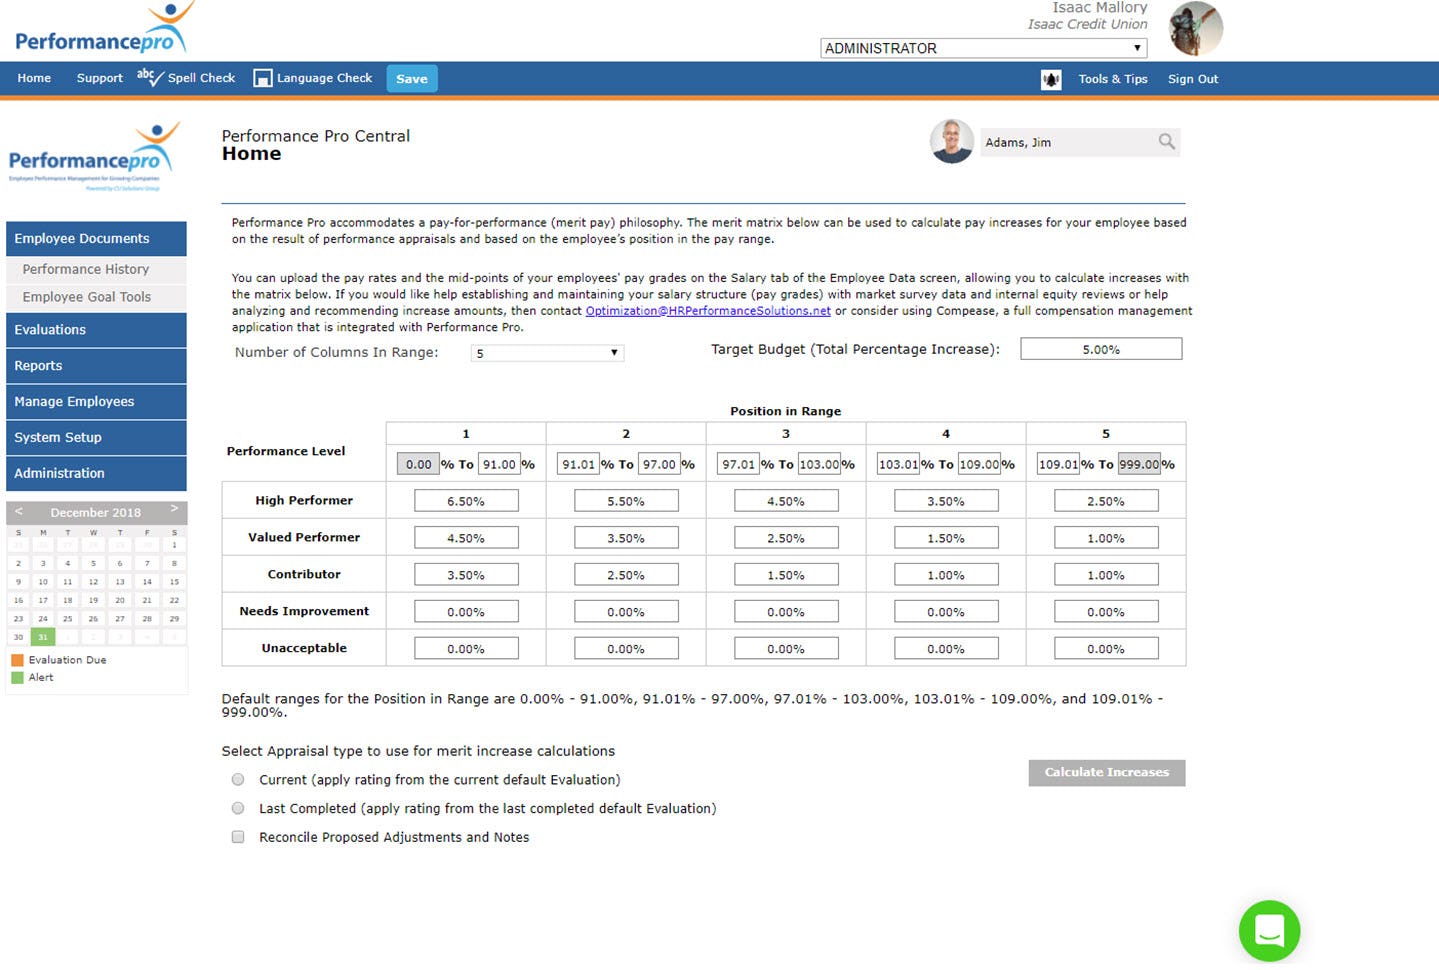Click the Language Check icon

point(262,77)
